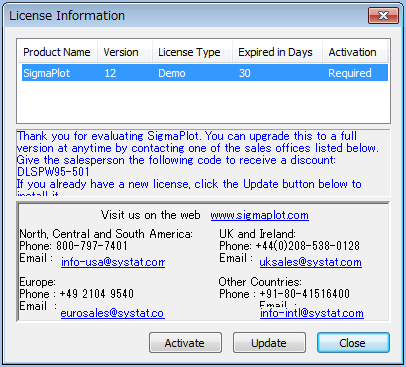Screen dimensions: 406x367
Task: Click the Update button
Action: (x=269, y=343)
